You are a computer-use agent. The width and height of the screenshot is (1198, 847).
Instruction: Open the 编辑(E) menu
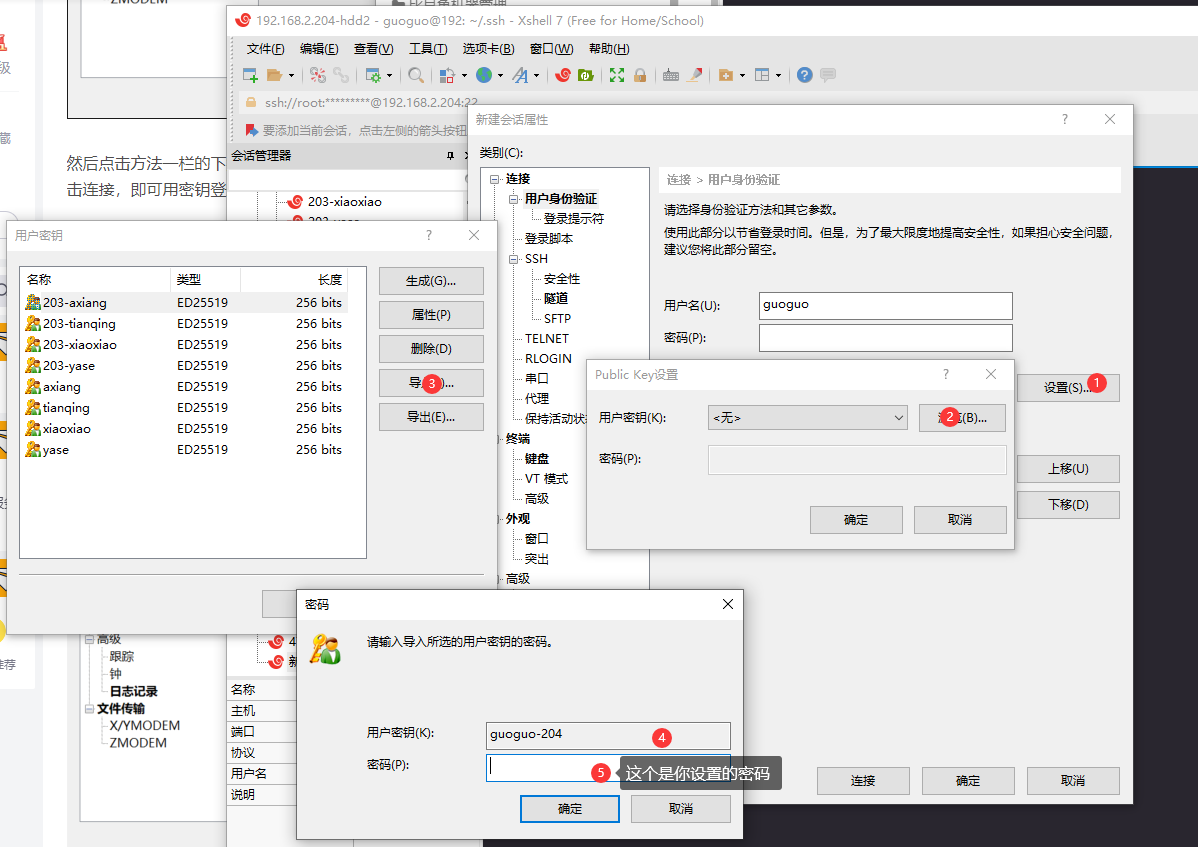[319, 49]
